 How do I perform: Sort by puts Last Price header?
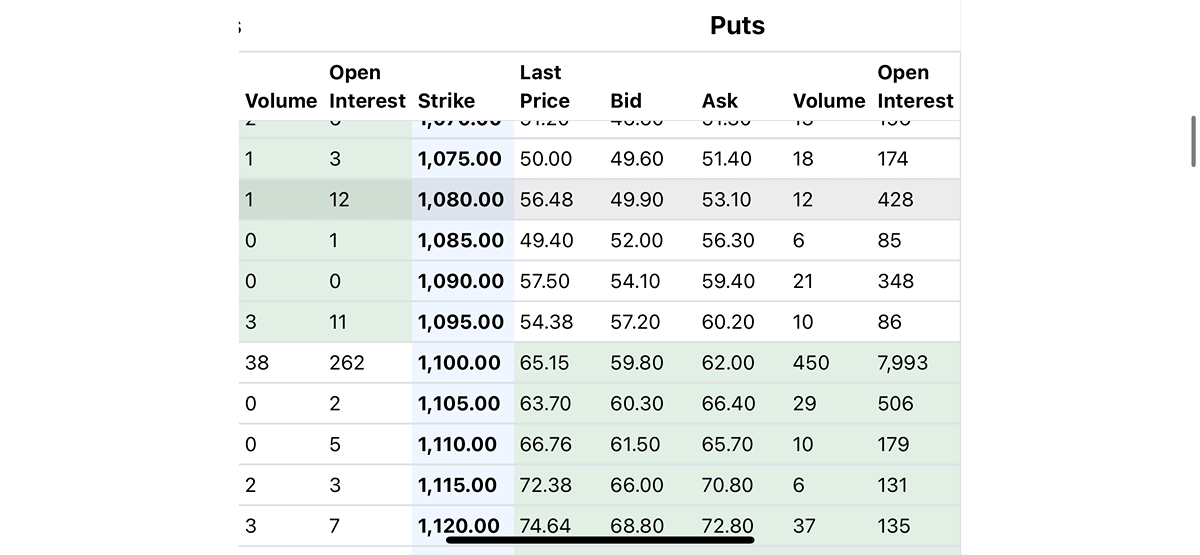coord(545,87)
